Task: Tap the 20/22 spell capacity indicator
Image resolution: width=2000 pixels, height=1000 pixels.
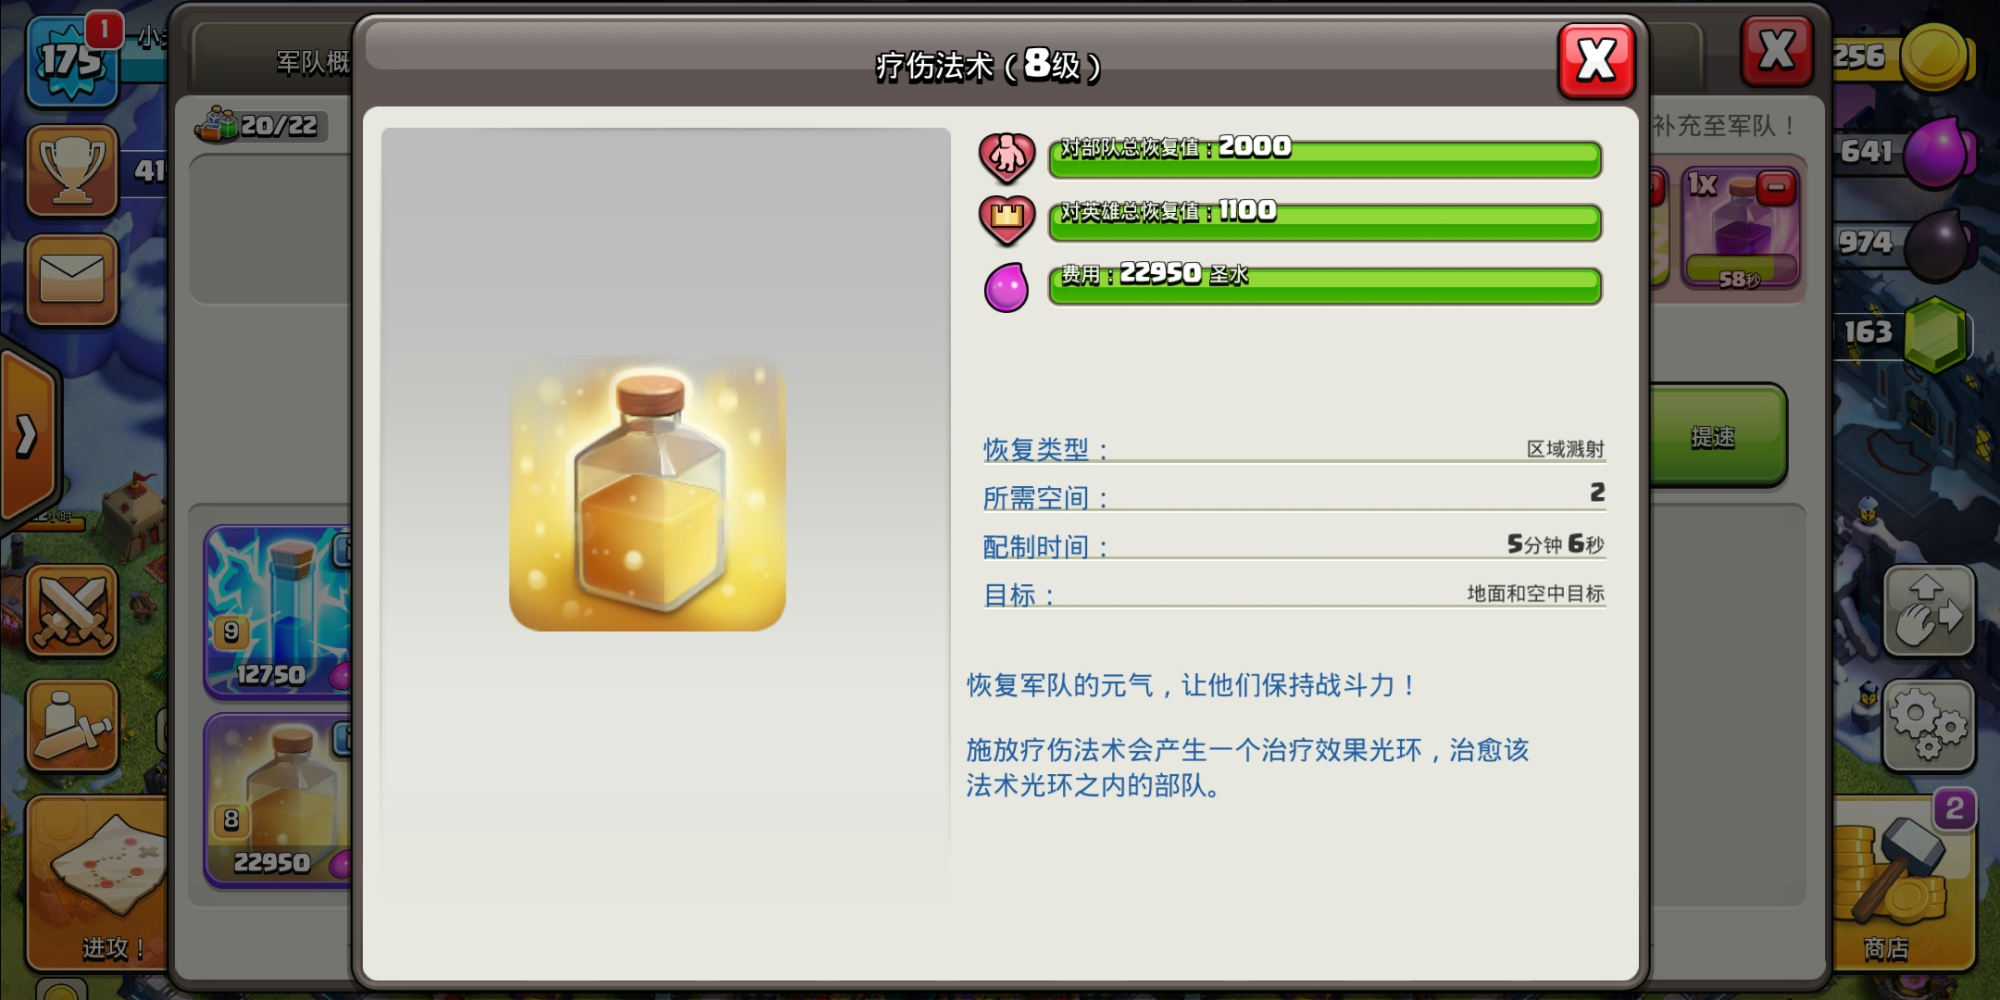Action: (x=260, y=125)
